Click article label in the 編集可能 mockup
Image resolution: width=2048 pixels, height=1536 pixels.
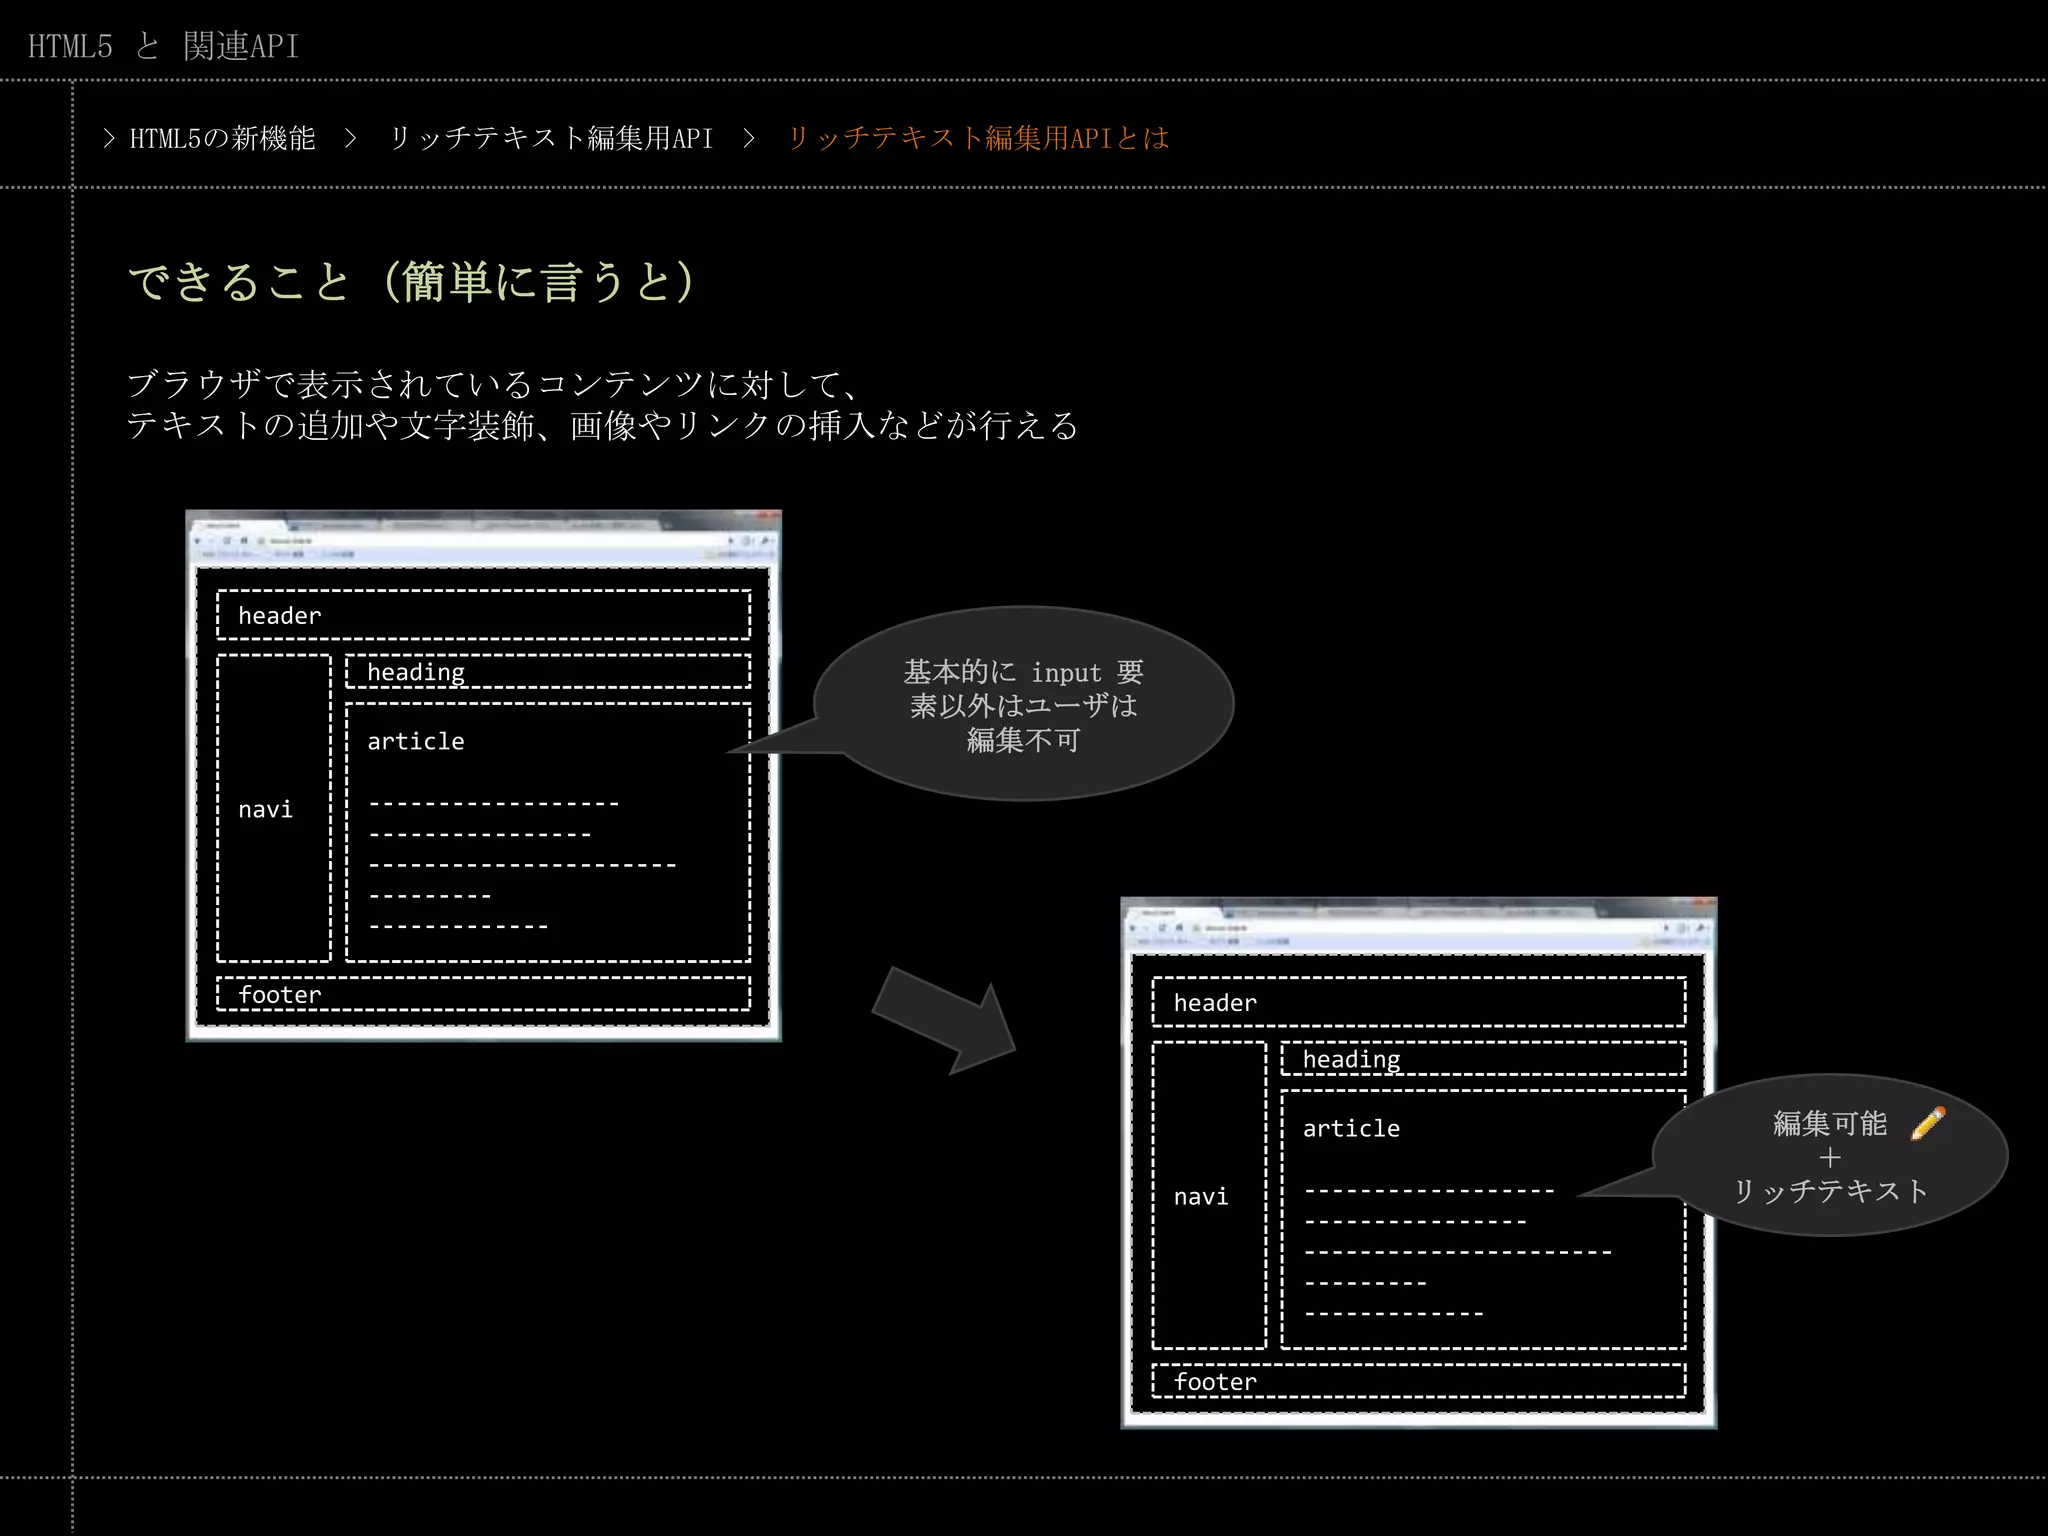coord(1352,1128)
